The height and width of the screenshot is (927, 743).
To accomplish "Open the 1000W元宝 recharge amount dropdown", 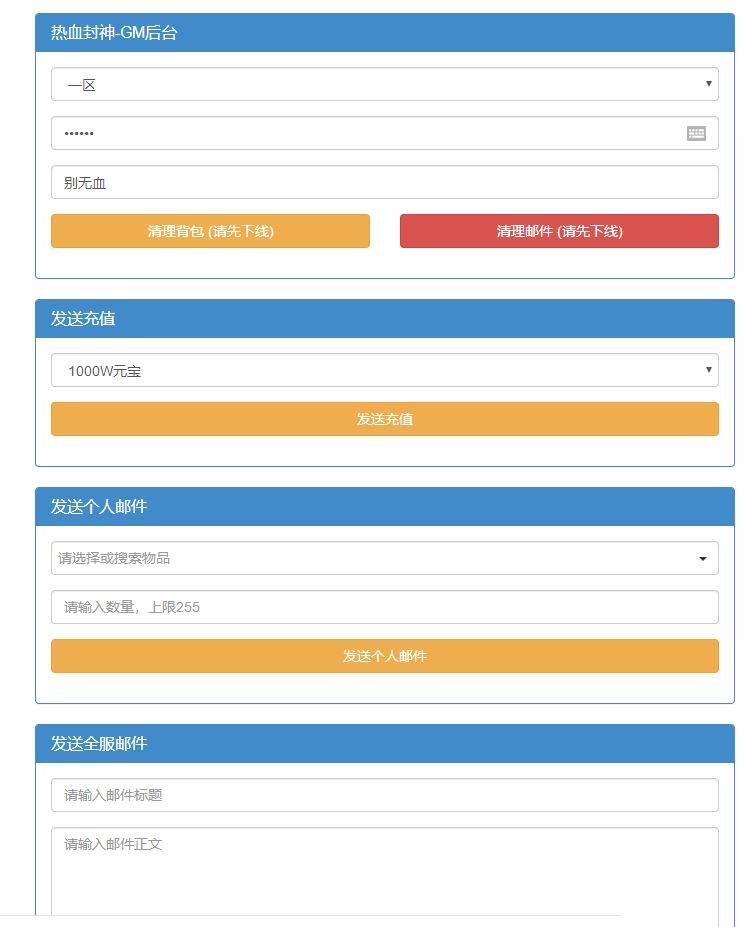I will point(384,371).
